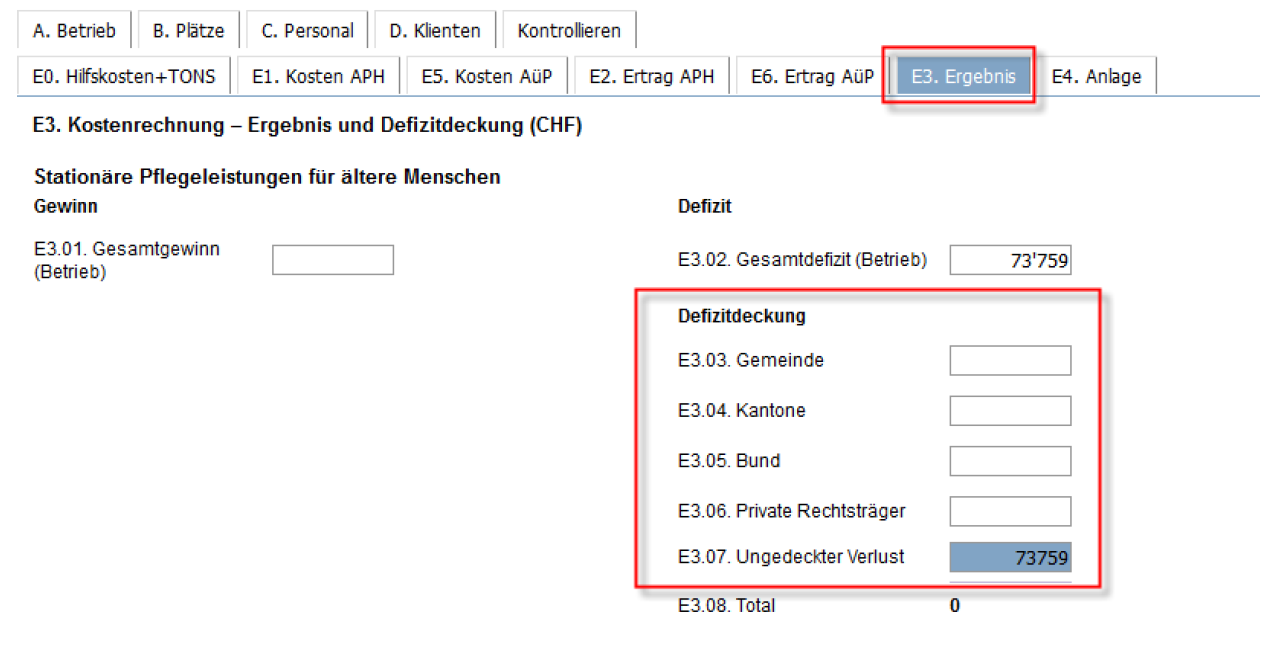Screen dimensions: 1281x652
Task: Click the E3.08 Total value
Action: (955, 606)
